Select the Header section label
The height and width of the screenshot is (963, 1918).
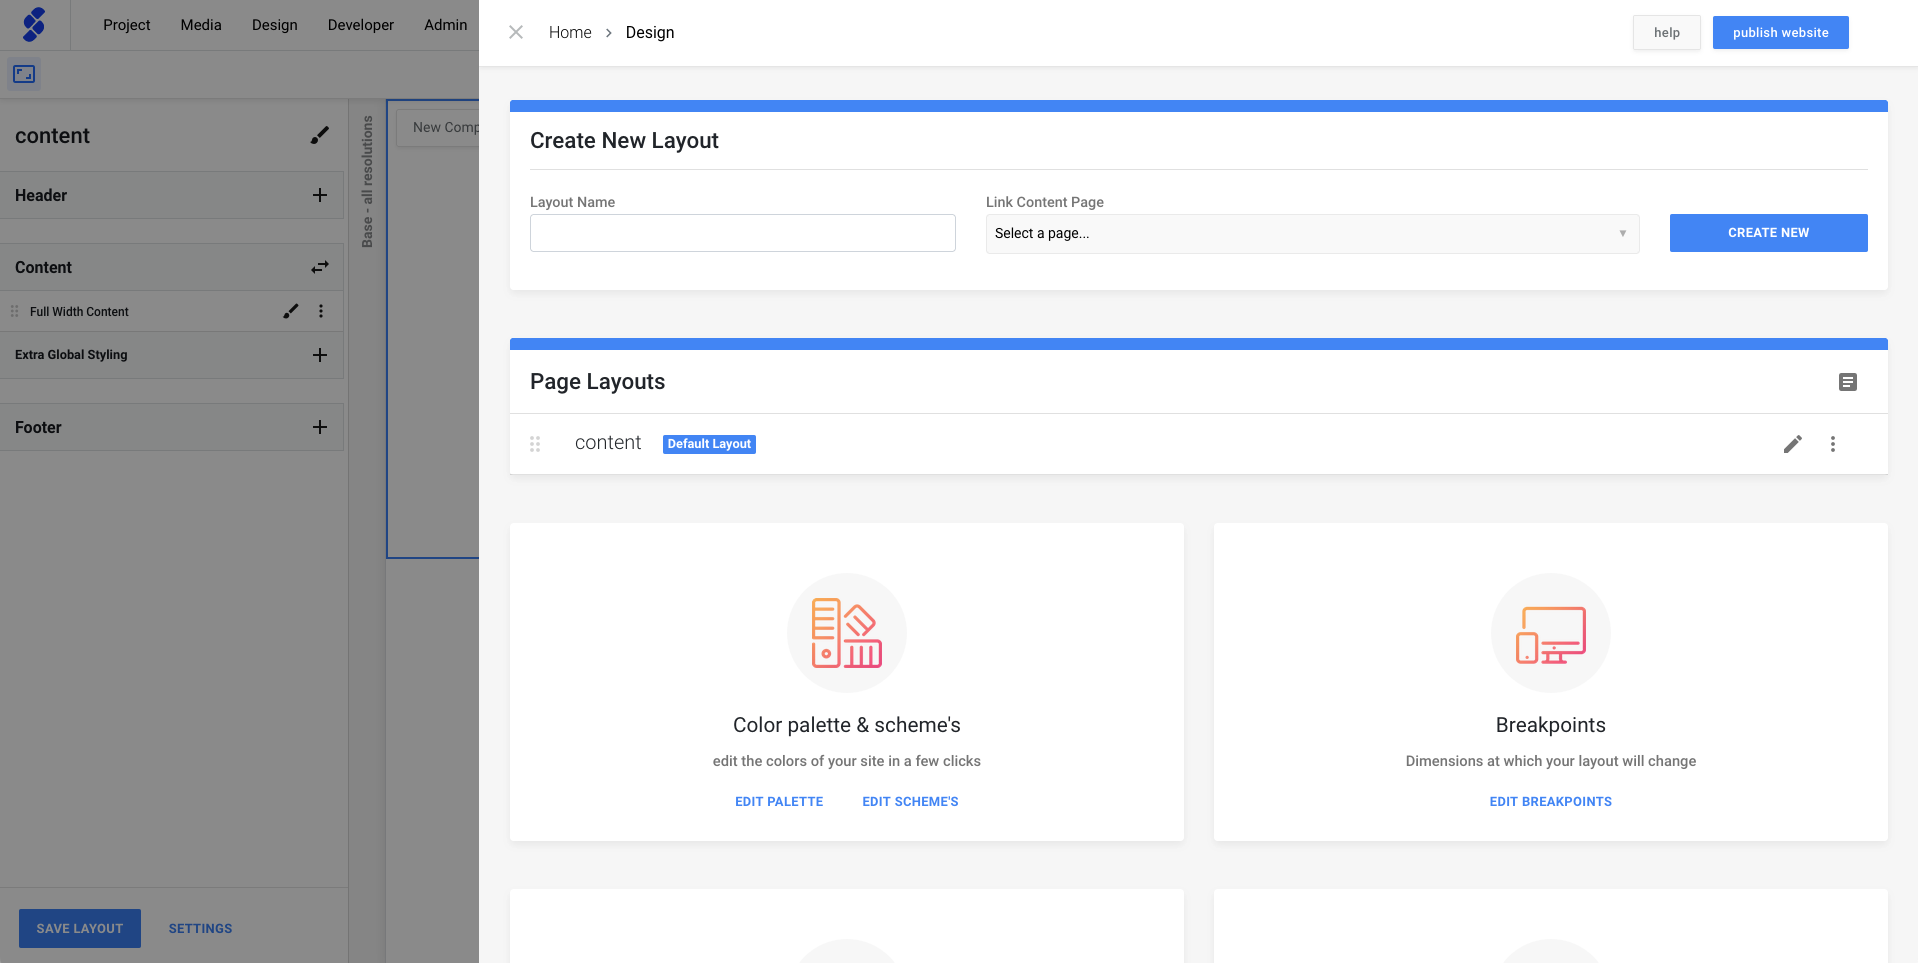[x=41, y=195]
